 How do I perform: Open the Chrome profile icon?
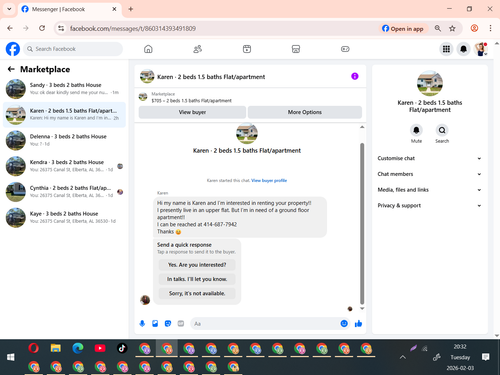(x=474, y=28)
